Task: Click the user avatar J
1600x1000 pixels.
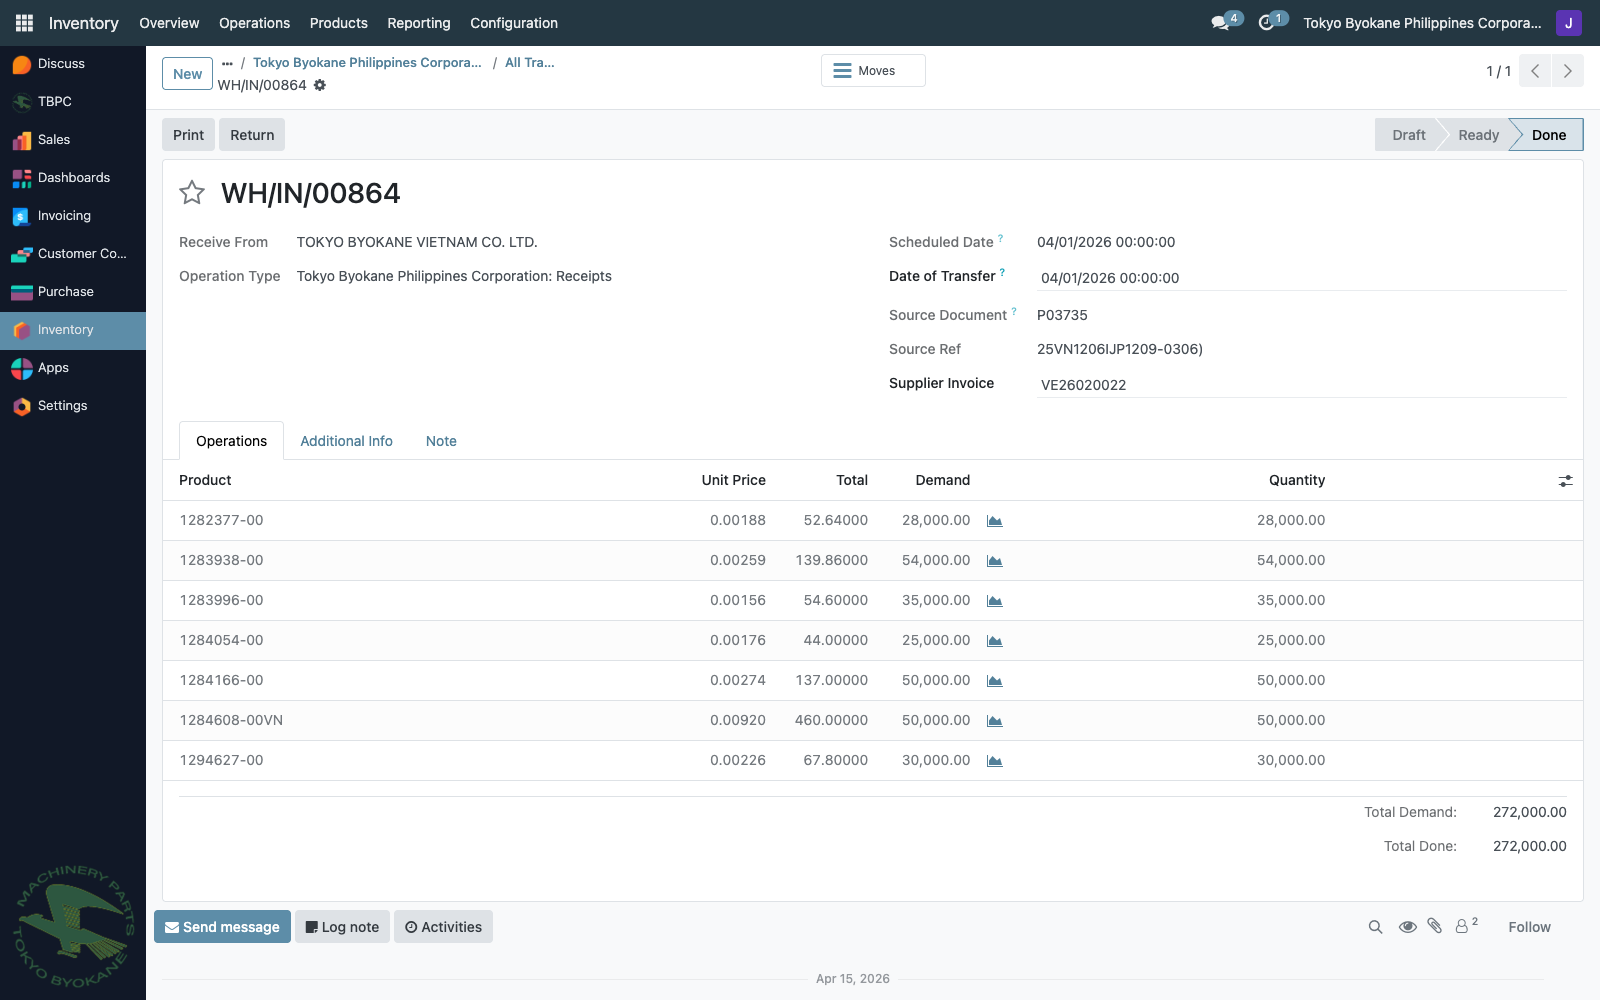Action: pyautogui.click(x=1568, y=23)
